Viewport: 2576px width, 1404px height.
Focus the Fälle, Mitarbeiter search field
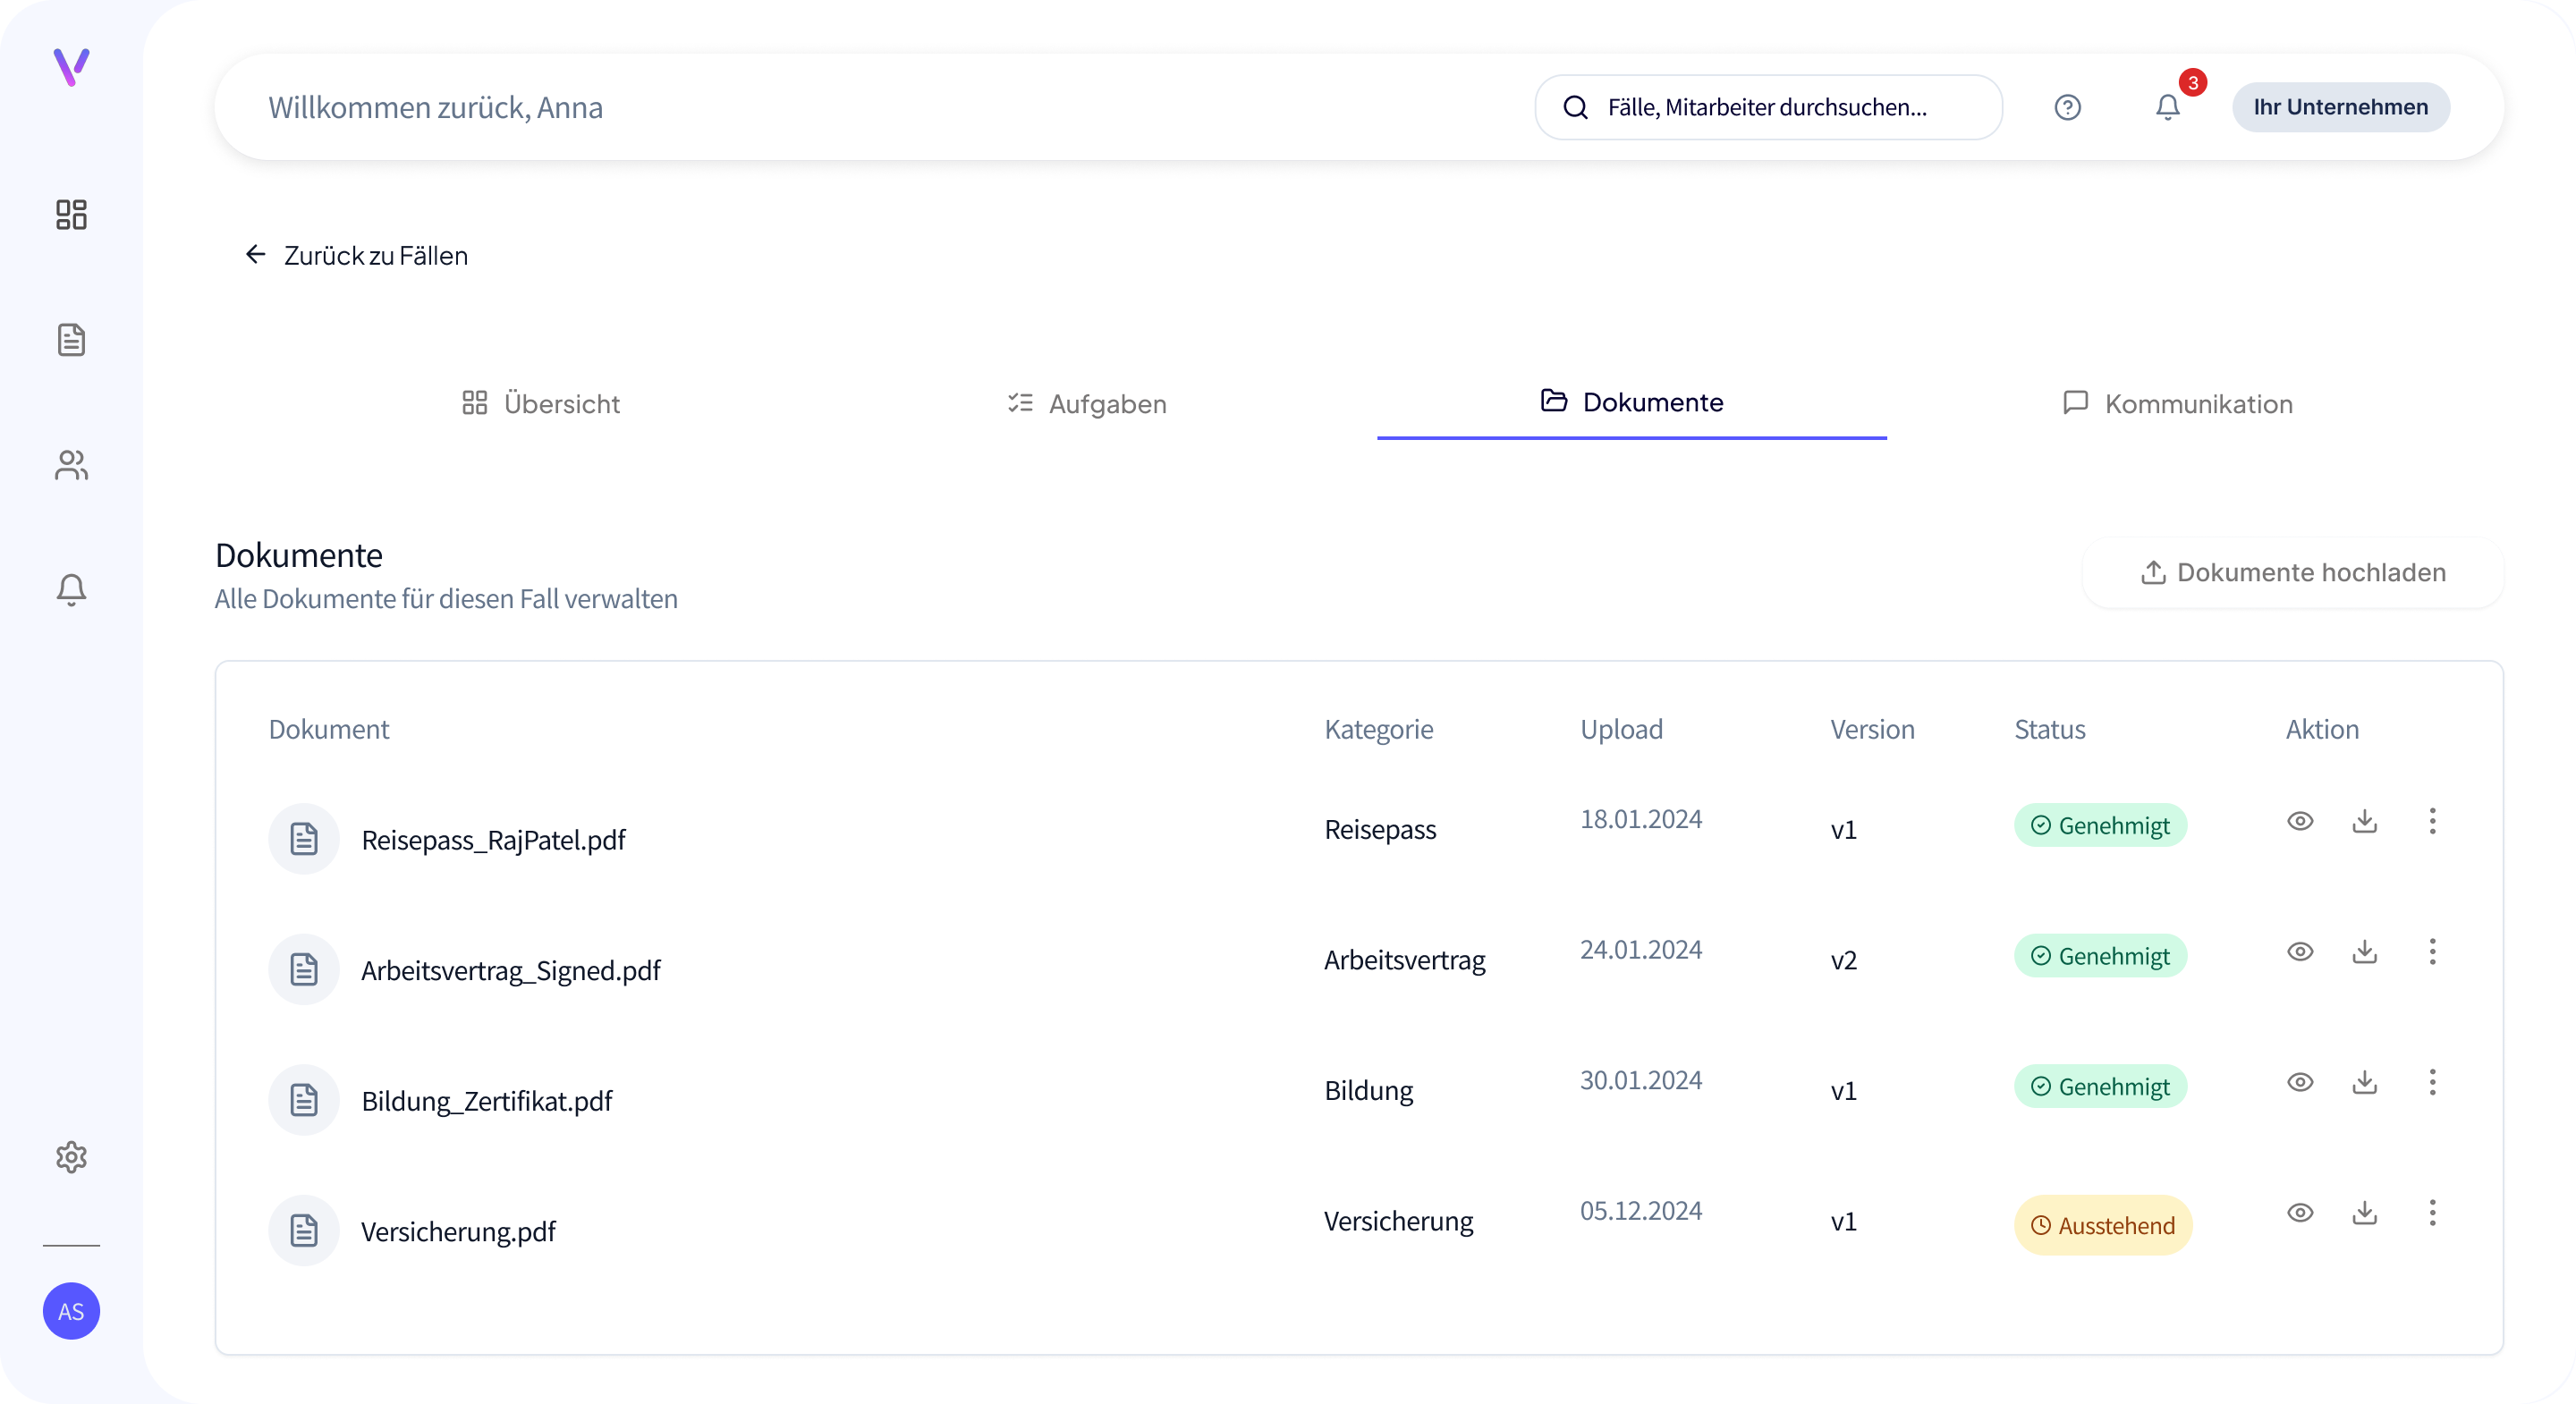tap(1767, 107)
